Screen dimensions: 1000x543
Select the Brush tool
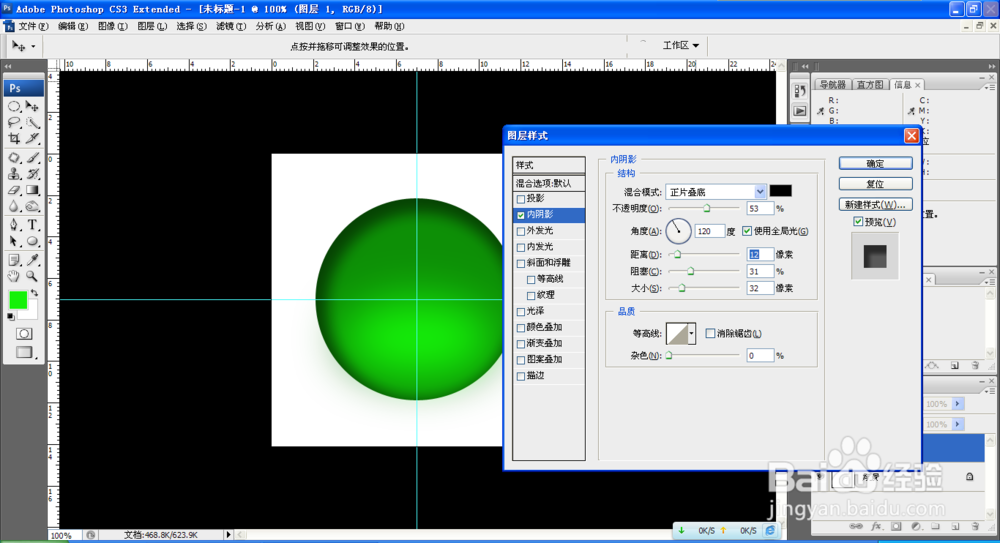[x=32, y=158]
